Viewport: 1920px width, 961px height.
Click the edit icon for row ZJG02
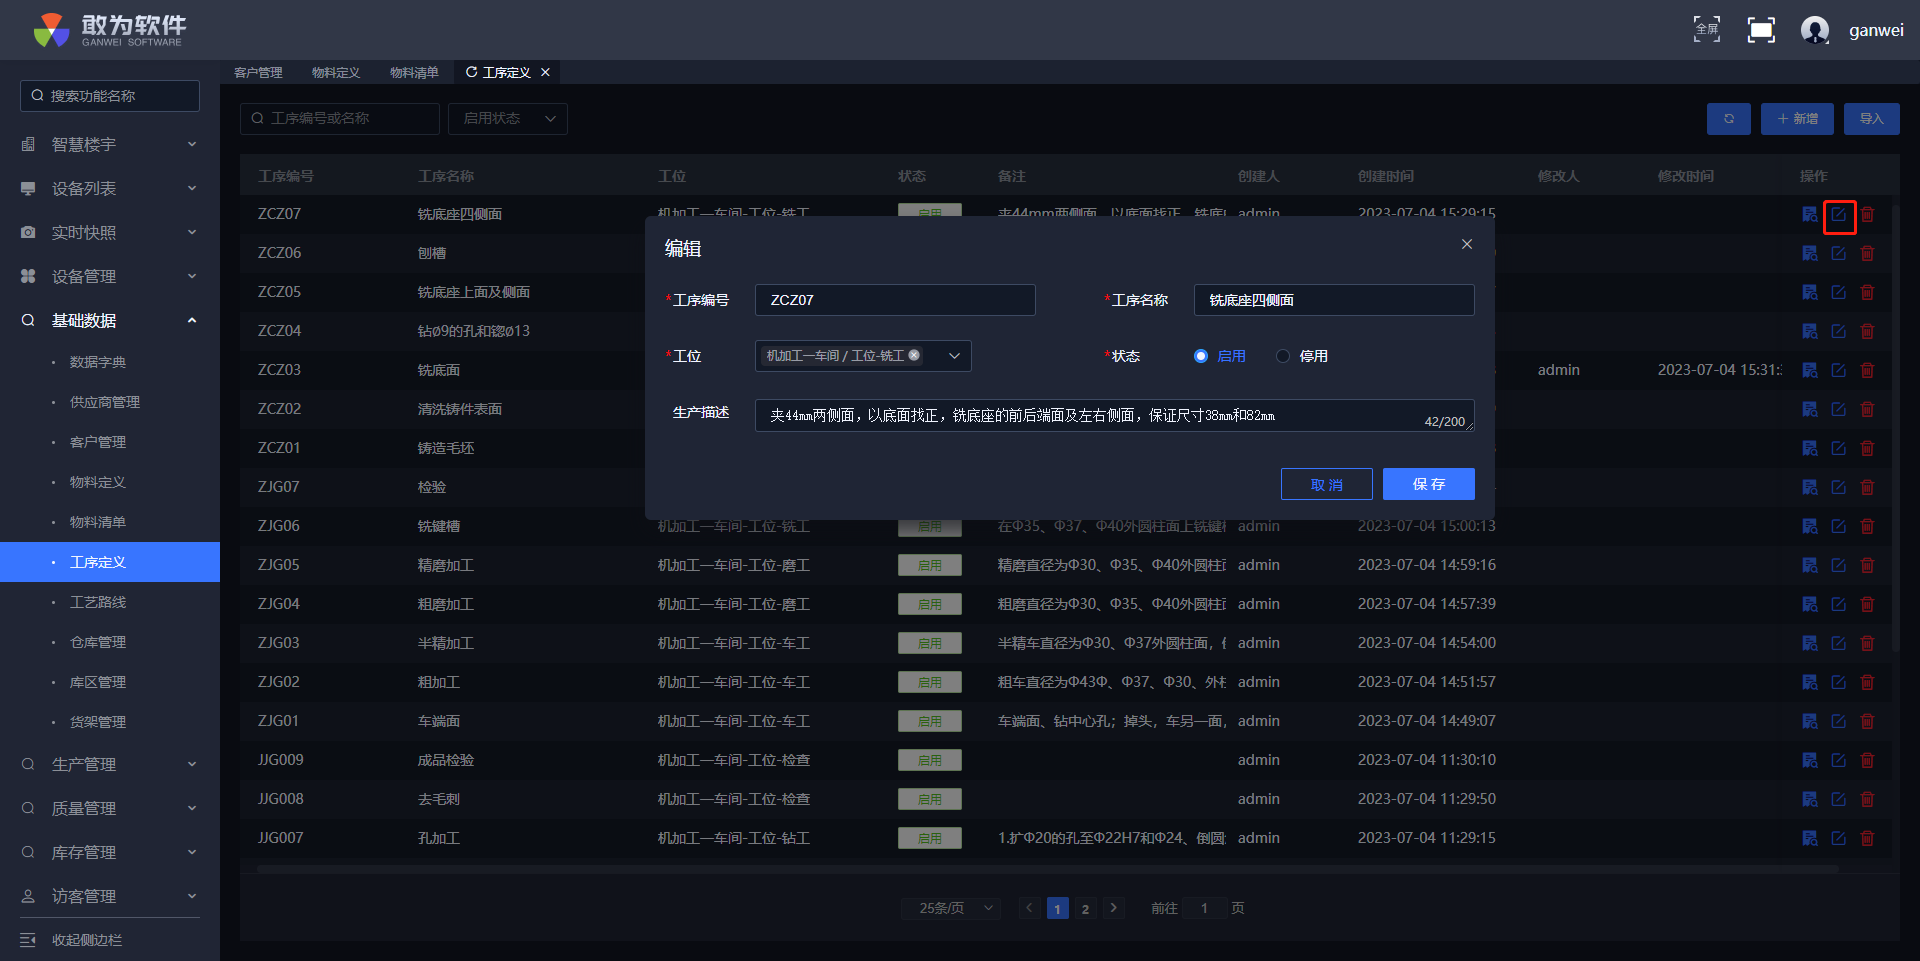coord(1838,682)
